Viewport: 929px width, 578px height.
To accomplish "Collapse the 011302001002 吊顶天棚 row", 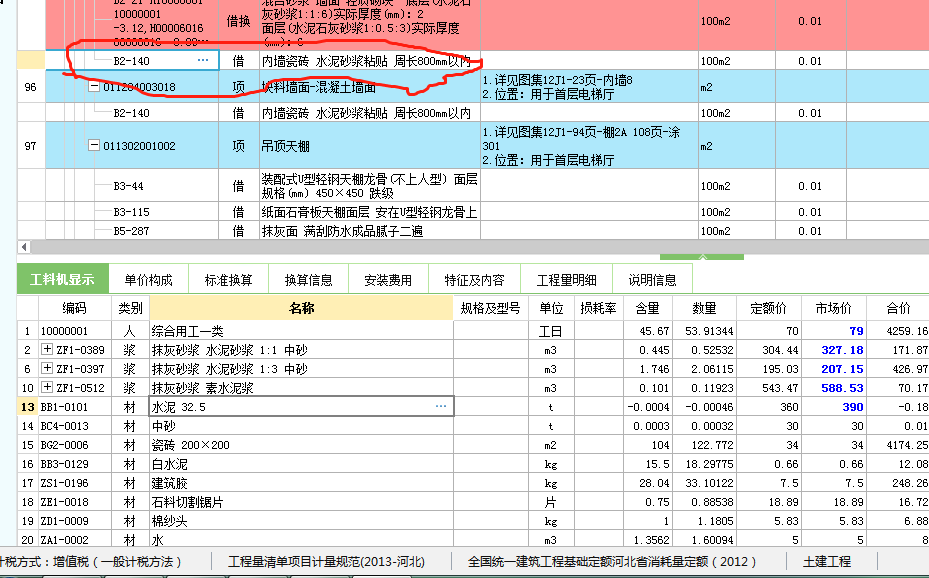I will tap(94, 144).
